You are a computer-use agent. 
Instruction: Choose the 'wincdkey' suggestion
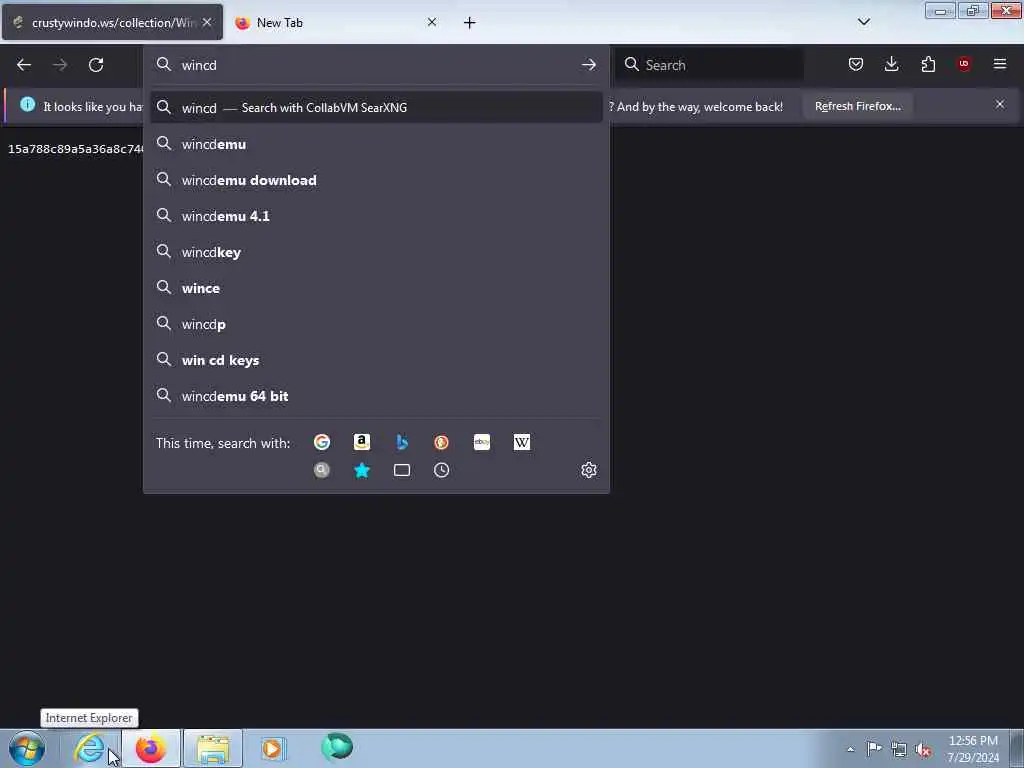click(x=376, y=252)
